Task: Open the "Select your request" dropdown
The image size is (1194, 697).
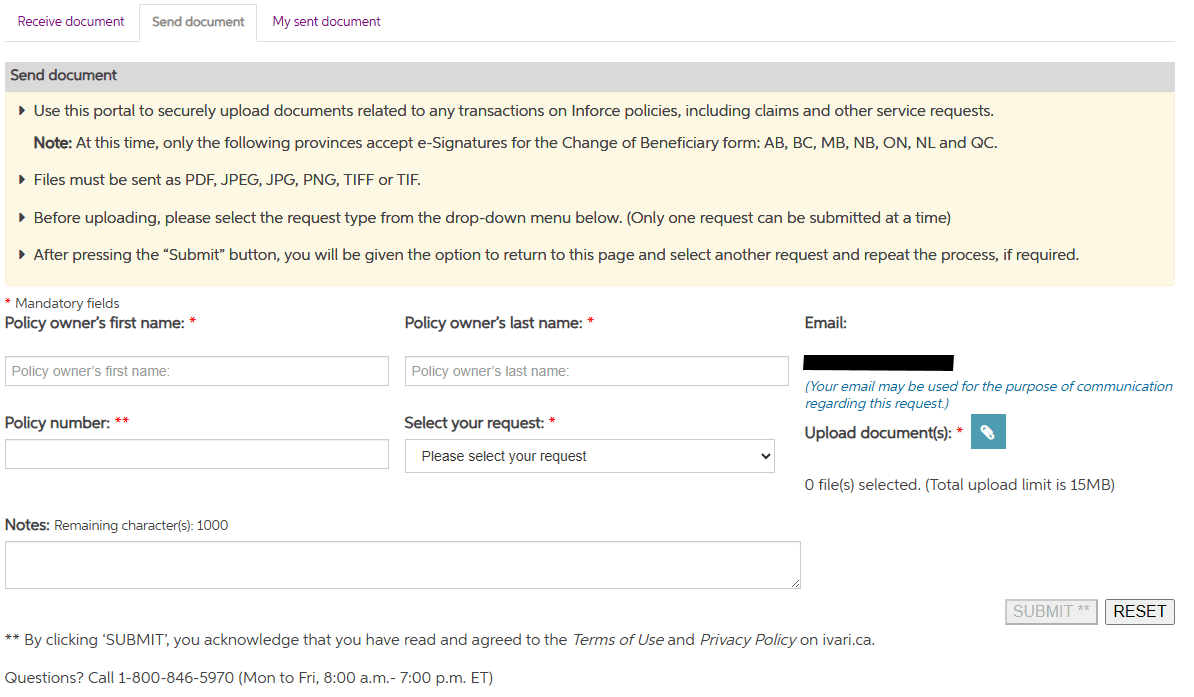Action: [589, 456]
